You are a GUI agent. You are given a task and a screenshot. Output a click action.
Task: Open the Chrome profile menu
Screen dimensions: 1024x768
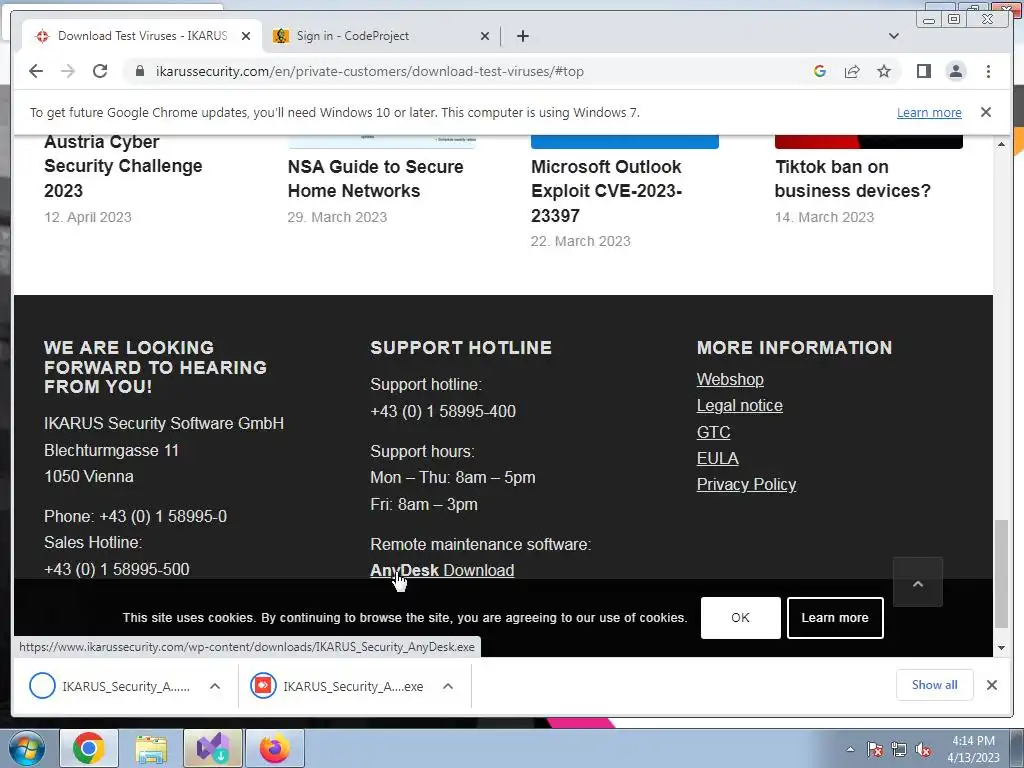(956, 71)
